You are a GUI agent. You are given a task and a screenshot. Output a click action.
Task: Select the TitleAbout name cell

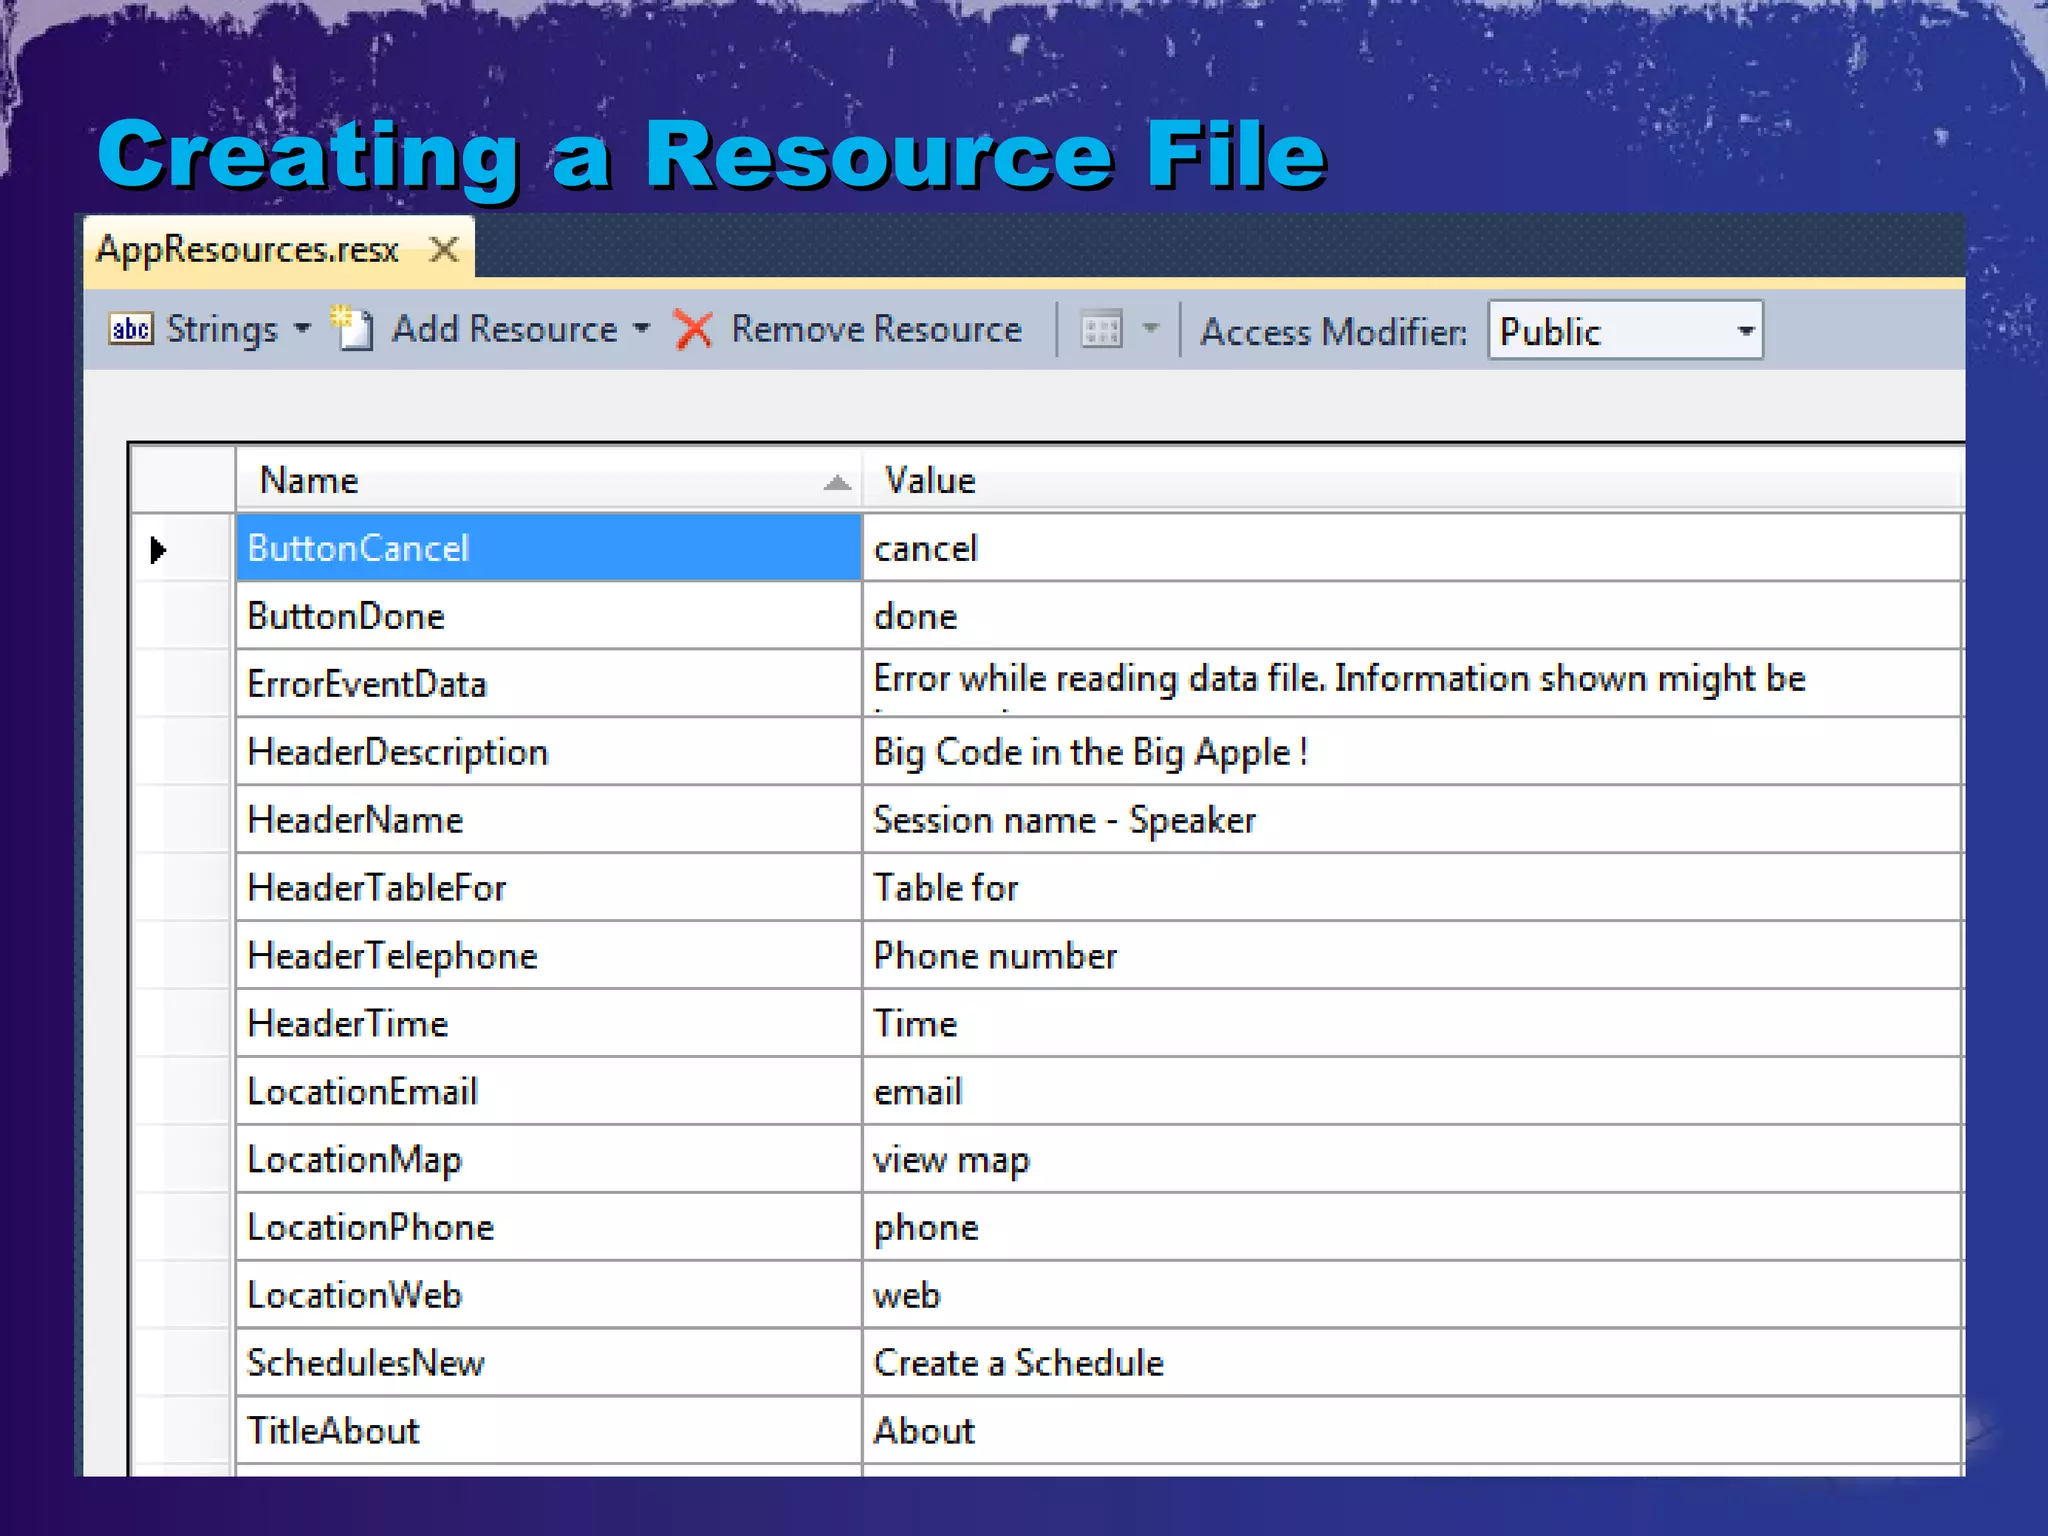(x=548, y=1432)
